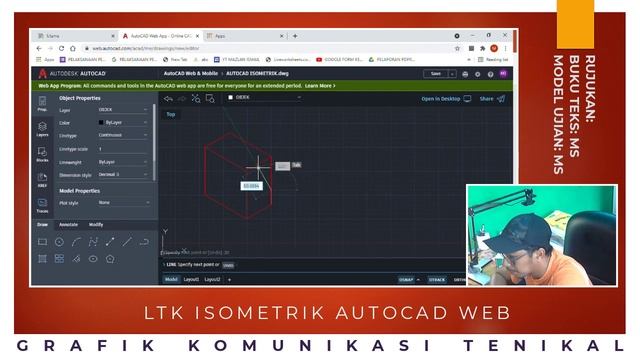640x360 pixels.
Task: Select the Layout1 tab
Action: pyautogui.click(x=191, y=280)
